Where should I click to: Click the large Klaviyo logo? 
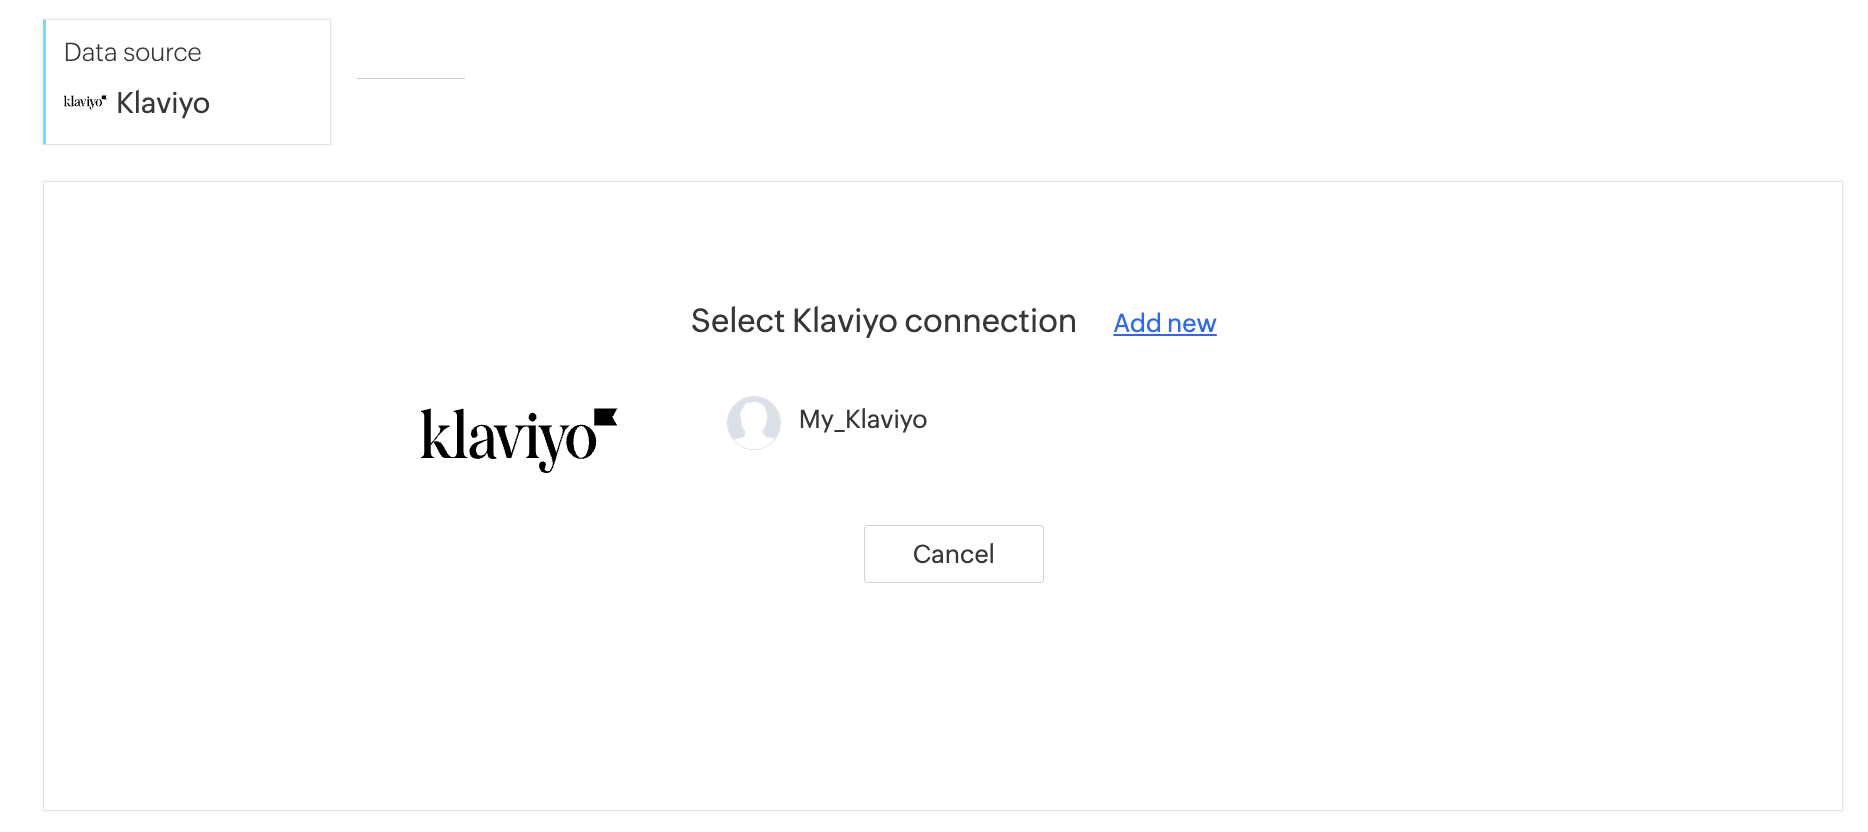(518, 438)
